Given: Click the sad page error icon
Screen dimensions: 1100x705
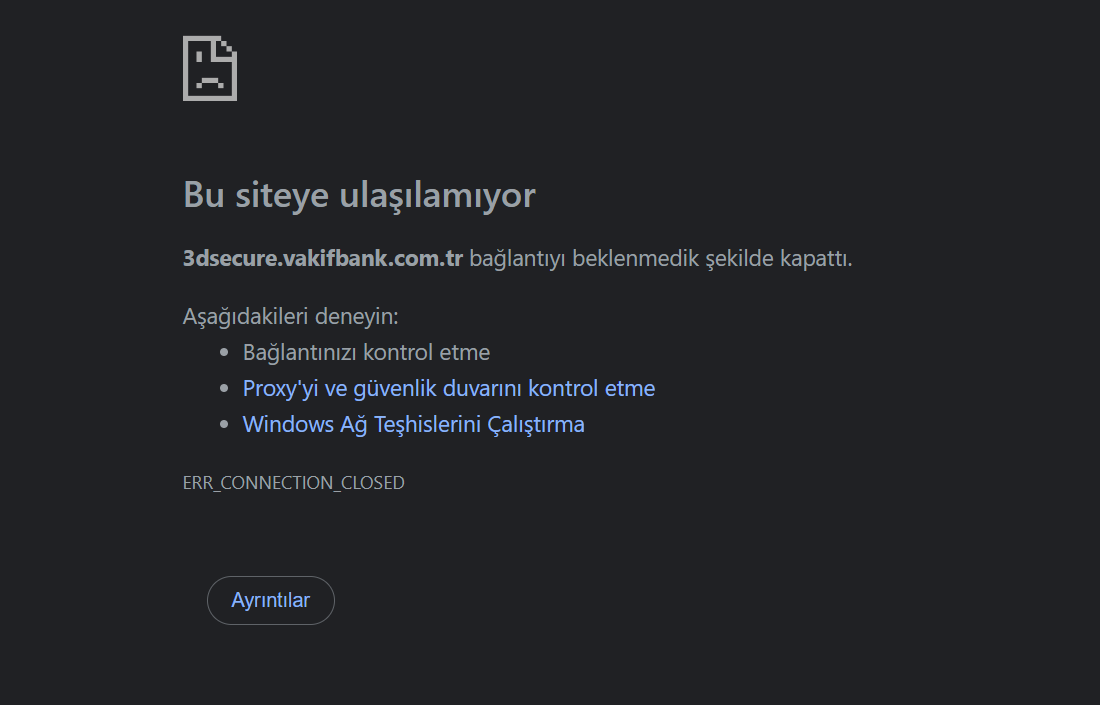Looking at the screenshot, I should [x=210, y=68].
